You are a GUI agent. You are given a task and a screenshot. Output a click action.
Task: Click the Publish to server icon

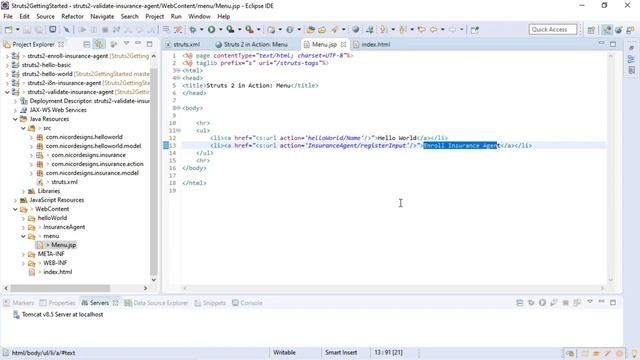[577, 302]
